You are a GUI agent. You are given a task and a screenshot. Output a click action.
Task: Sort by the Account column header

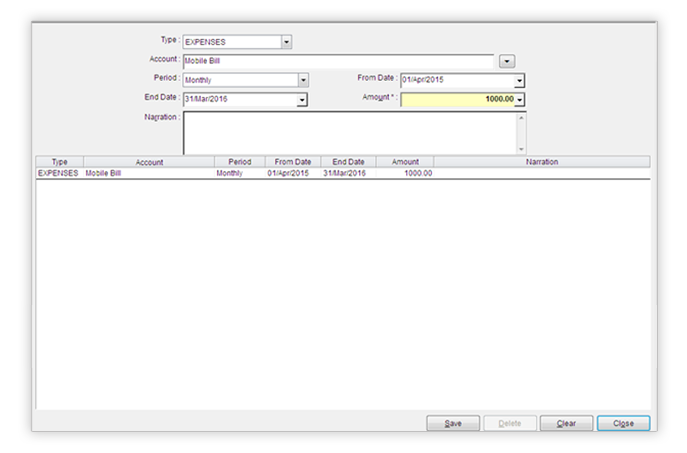[149, 162]
